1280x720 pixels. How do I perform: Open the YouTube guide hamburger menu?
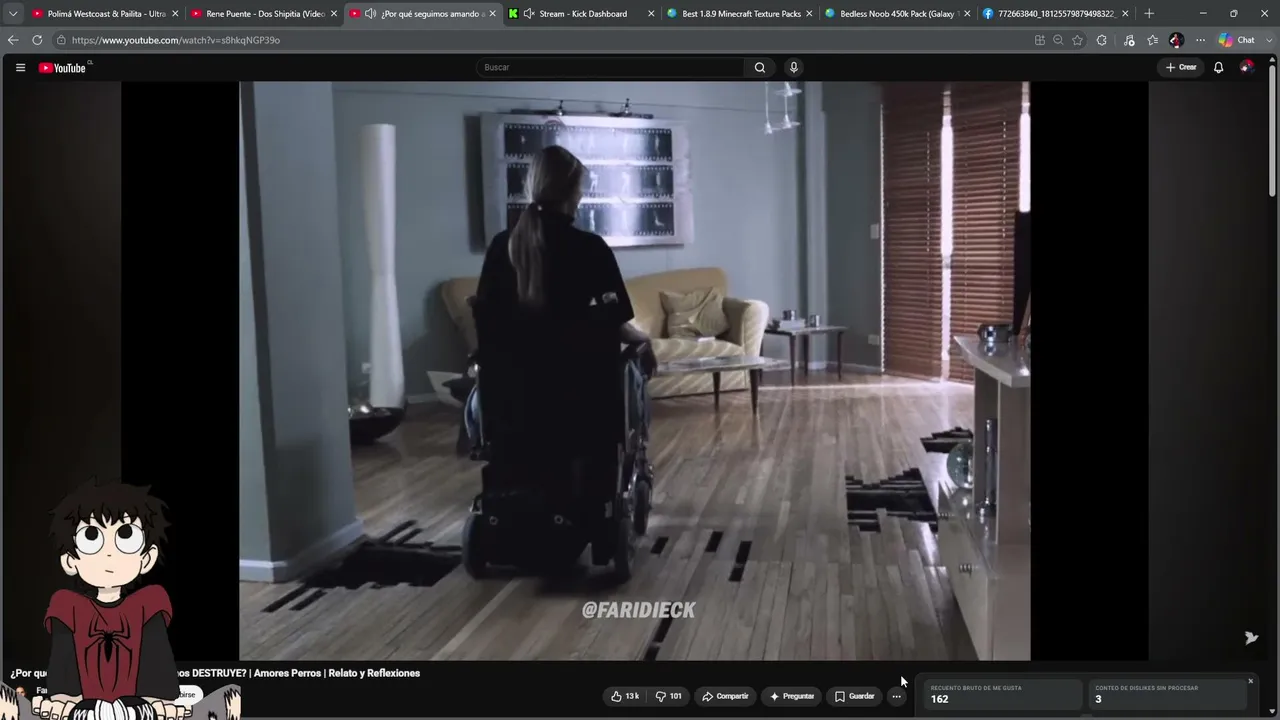pos(20,67)
